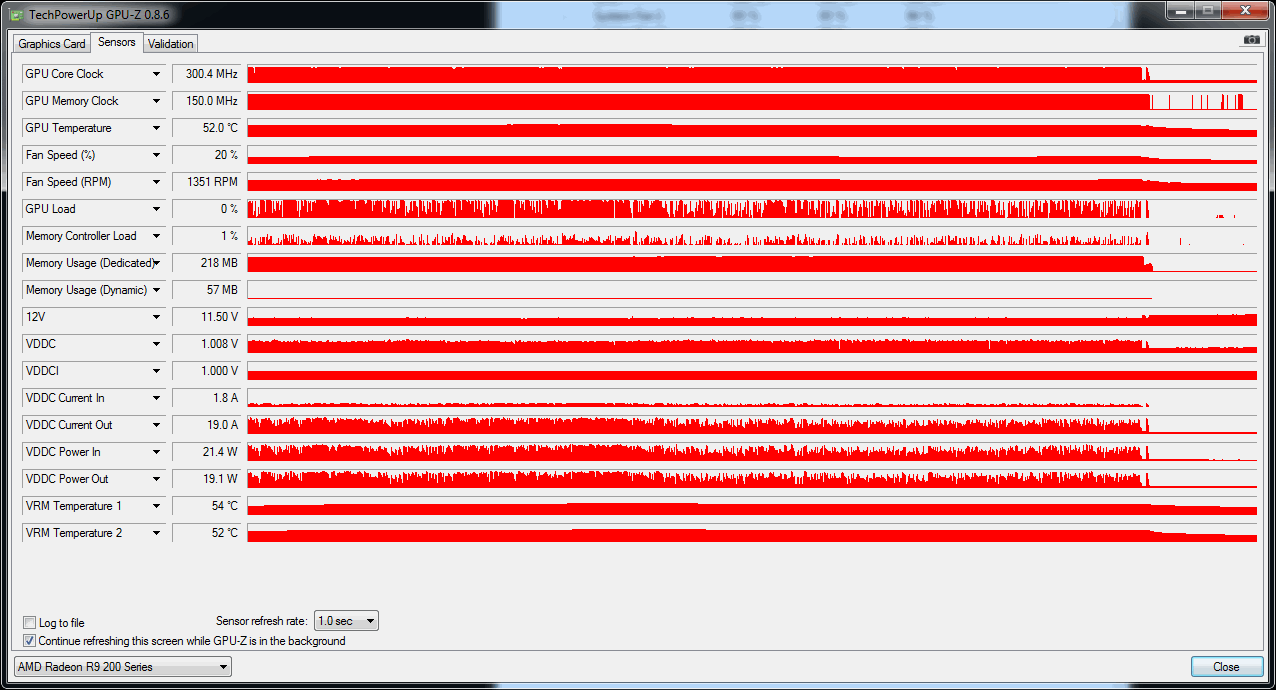
Task: Click the 1351 RPM fan speed value
Action: [x=207, y=182]
